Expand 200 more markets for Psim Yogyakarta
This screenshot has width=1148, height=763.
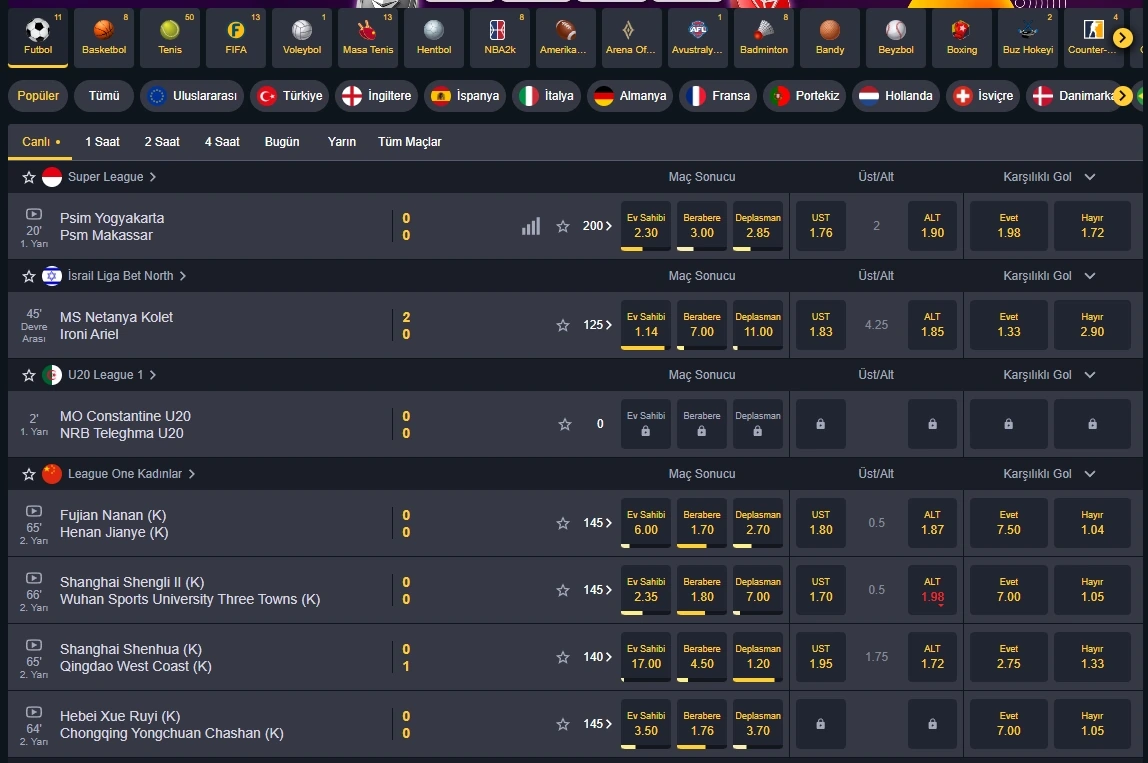click(597, 226)
